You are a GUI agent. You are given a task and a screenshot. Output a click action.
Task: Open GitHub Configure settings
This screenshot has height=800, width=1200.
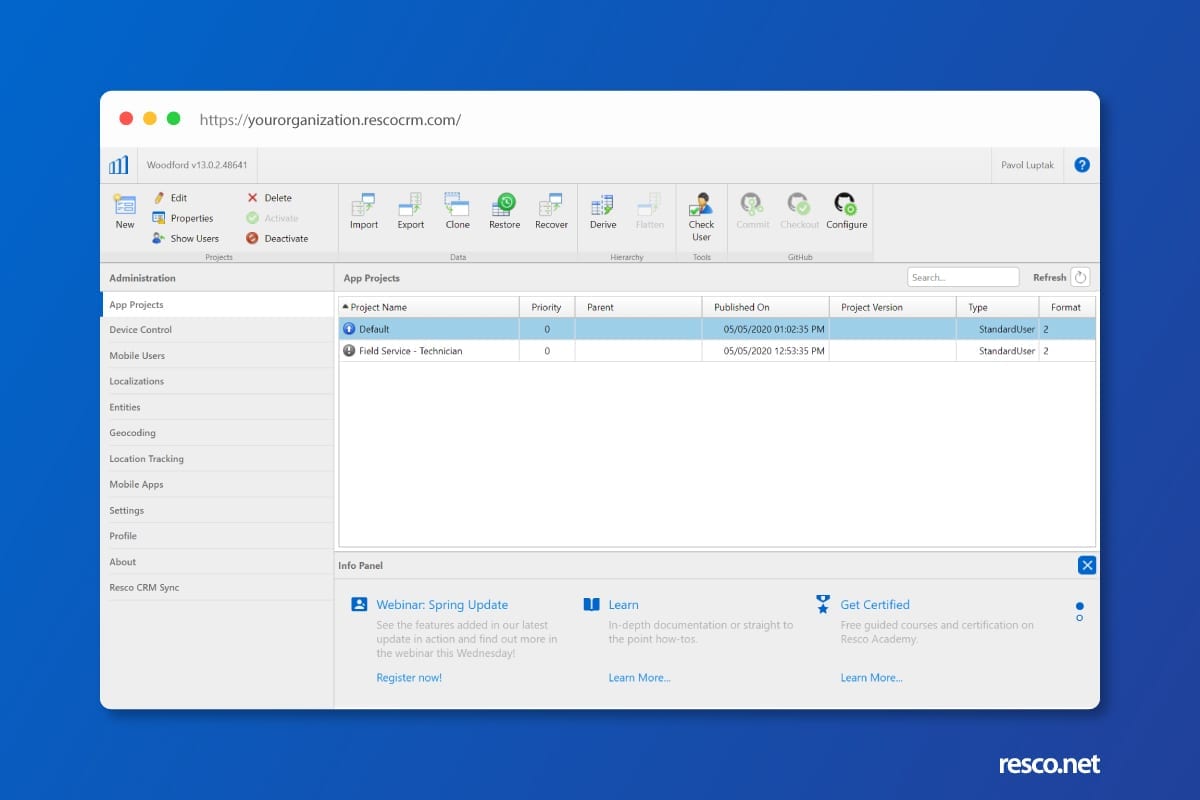click(x=846, y=211)
